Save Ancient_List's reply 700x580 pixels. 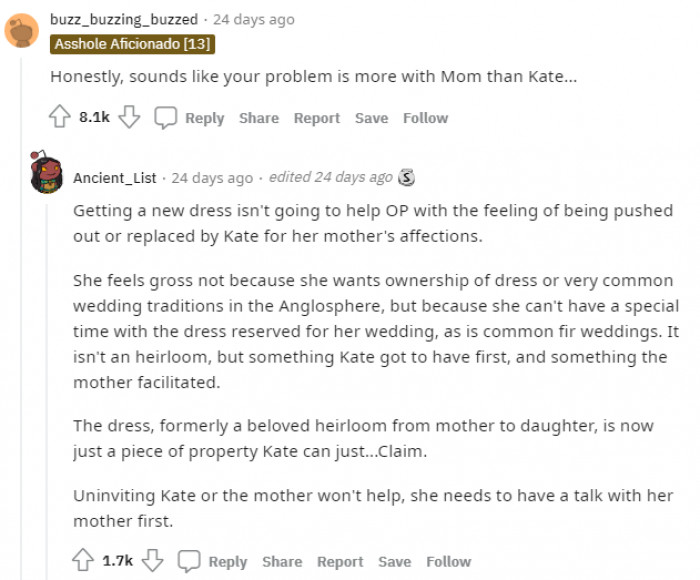[x=395, y=562]
